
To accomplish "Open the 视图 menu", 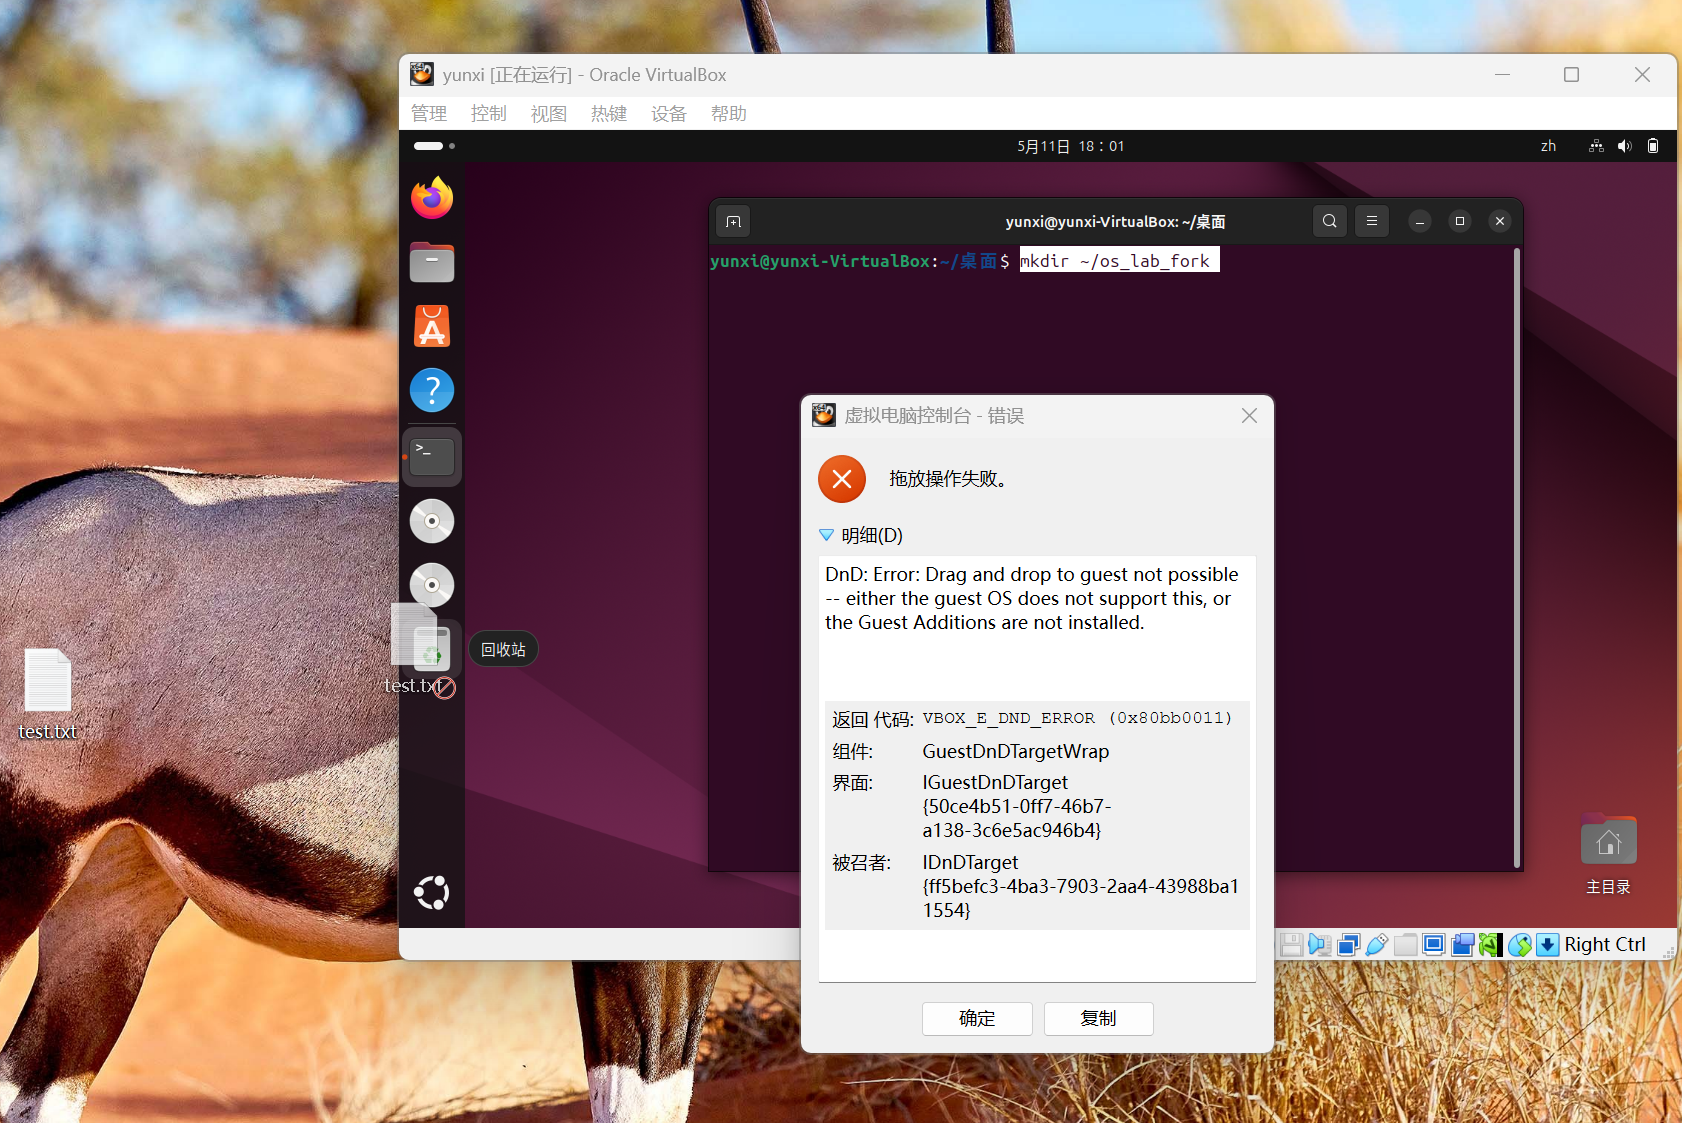I will pos(549,114).
